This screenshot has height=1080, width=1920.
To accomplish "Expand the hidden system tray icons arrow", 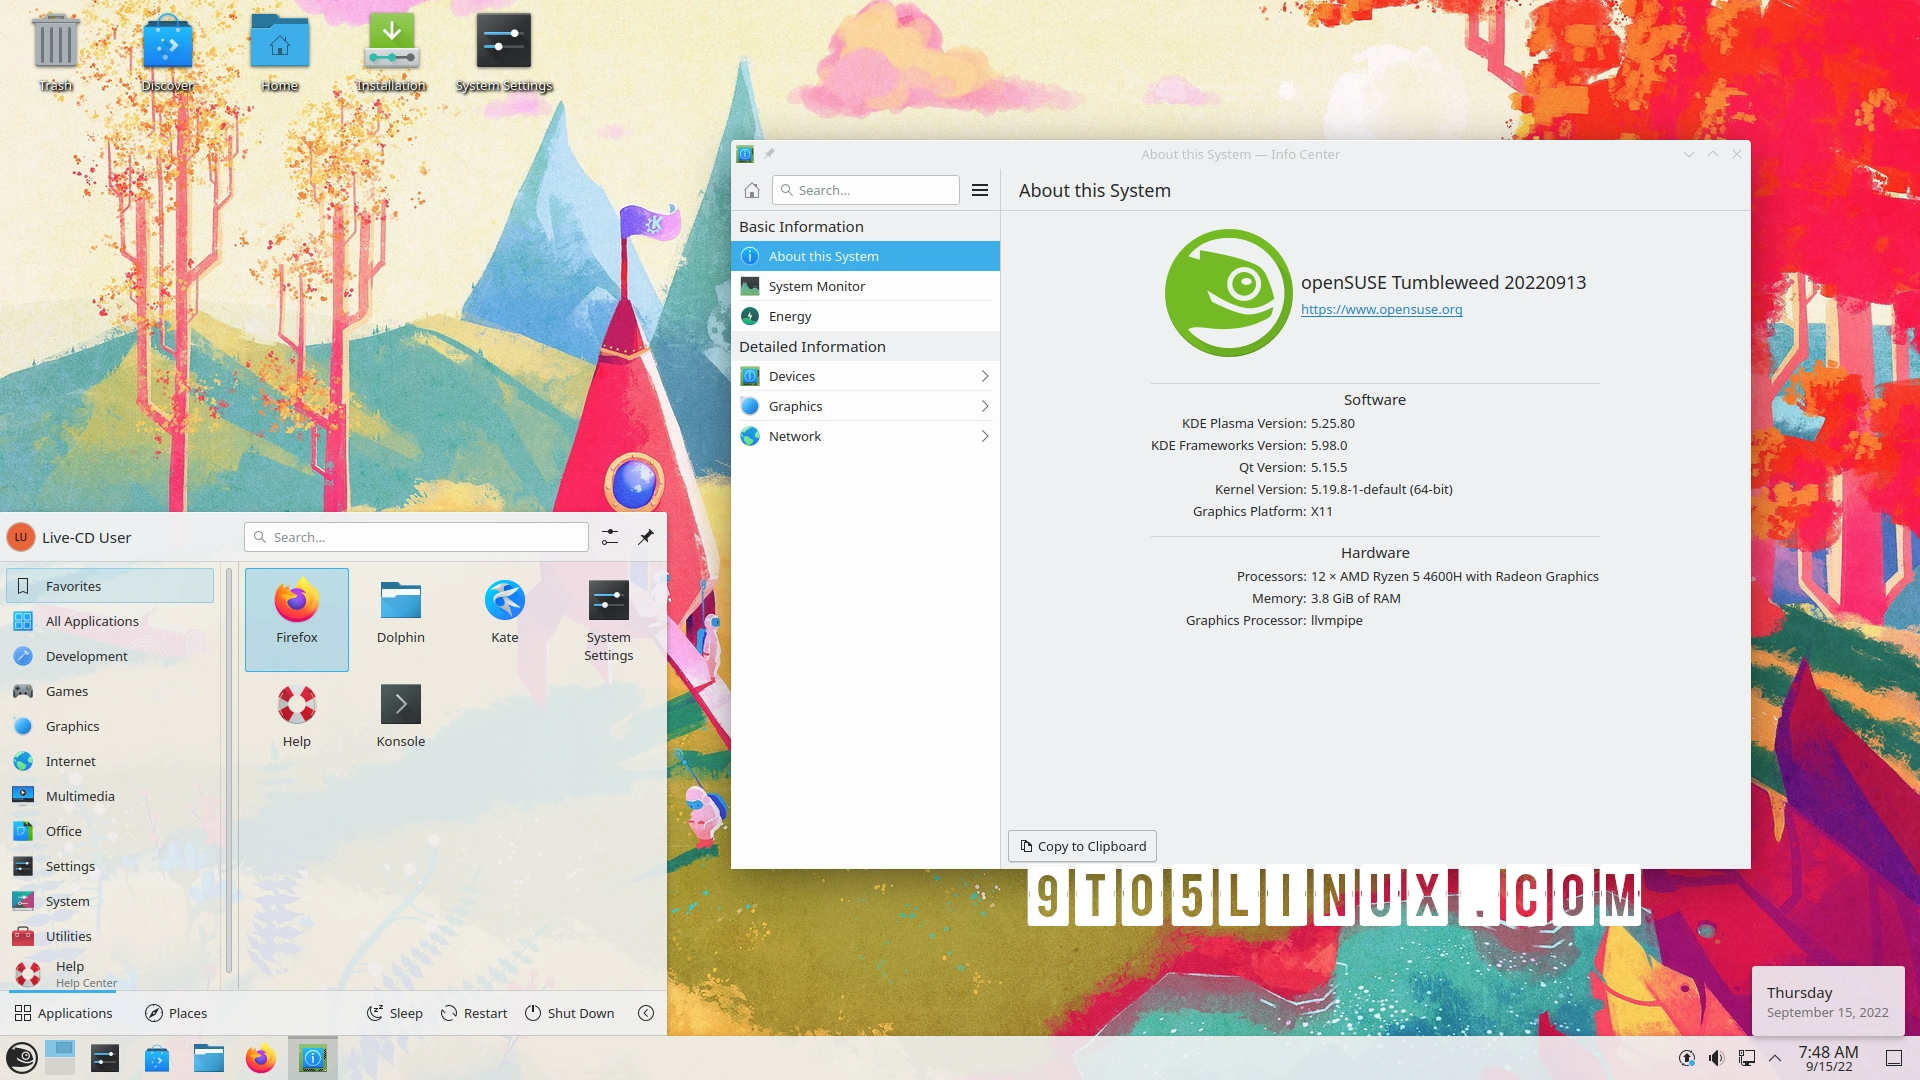I will 1775,1057.
